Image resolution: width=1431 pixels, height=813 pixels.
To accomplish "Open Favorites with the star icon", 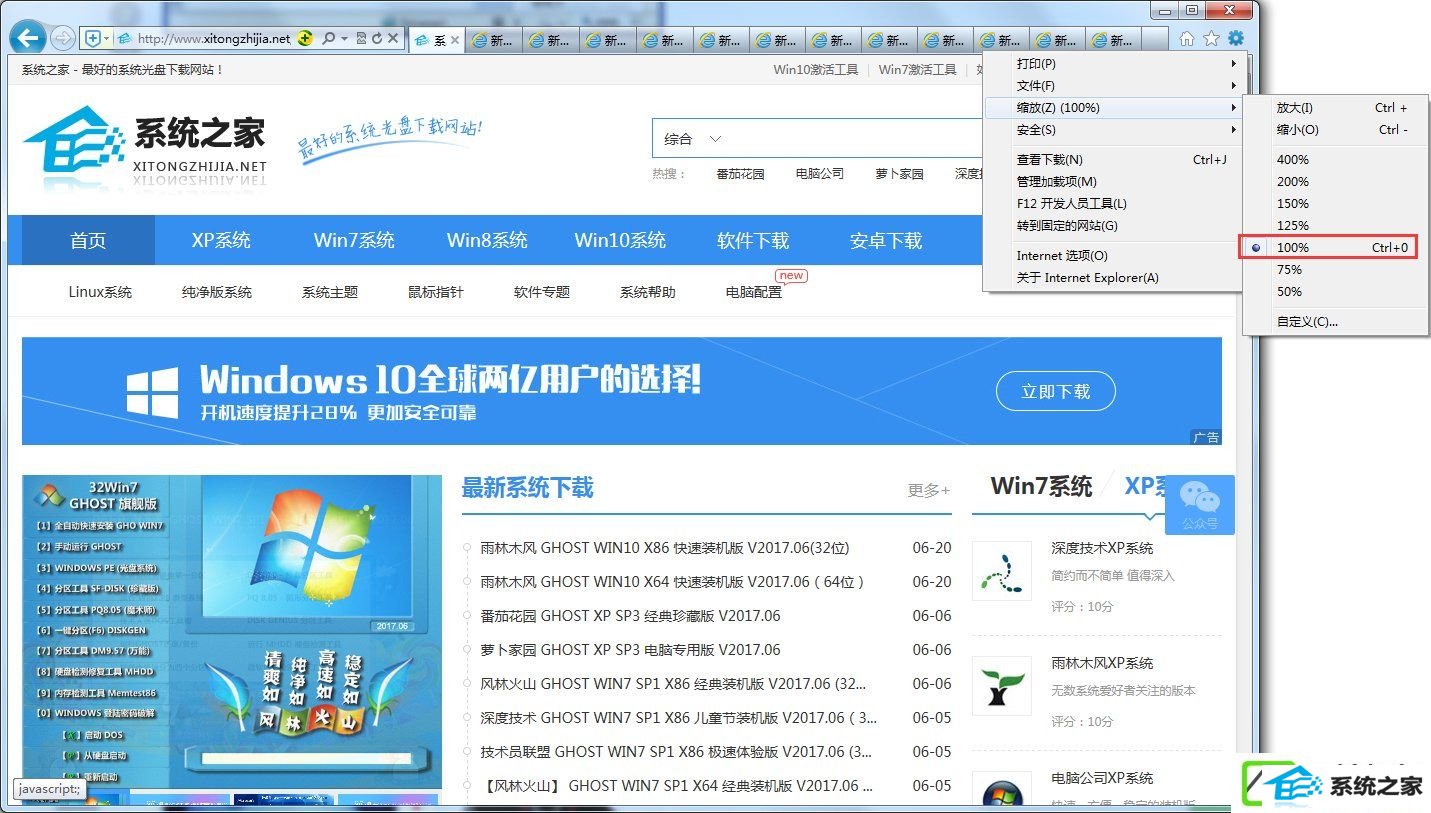I will click(x=1211, y=39).
